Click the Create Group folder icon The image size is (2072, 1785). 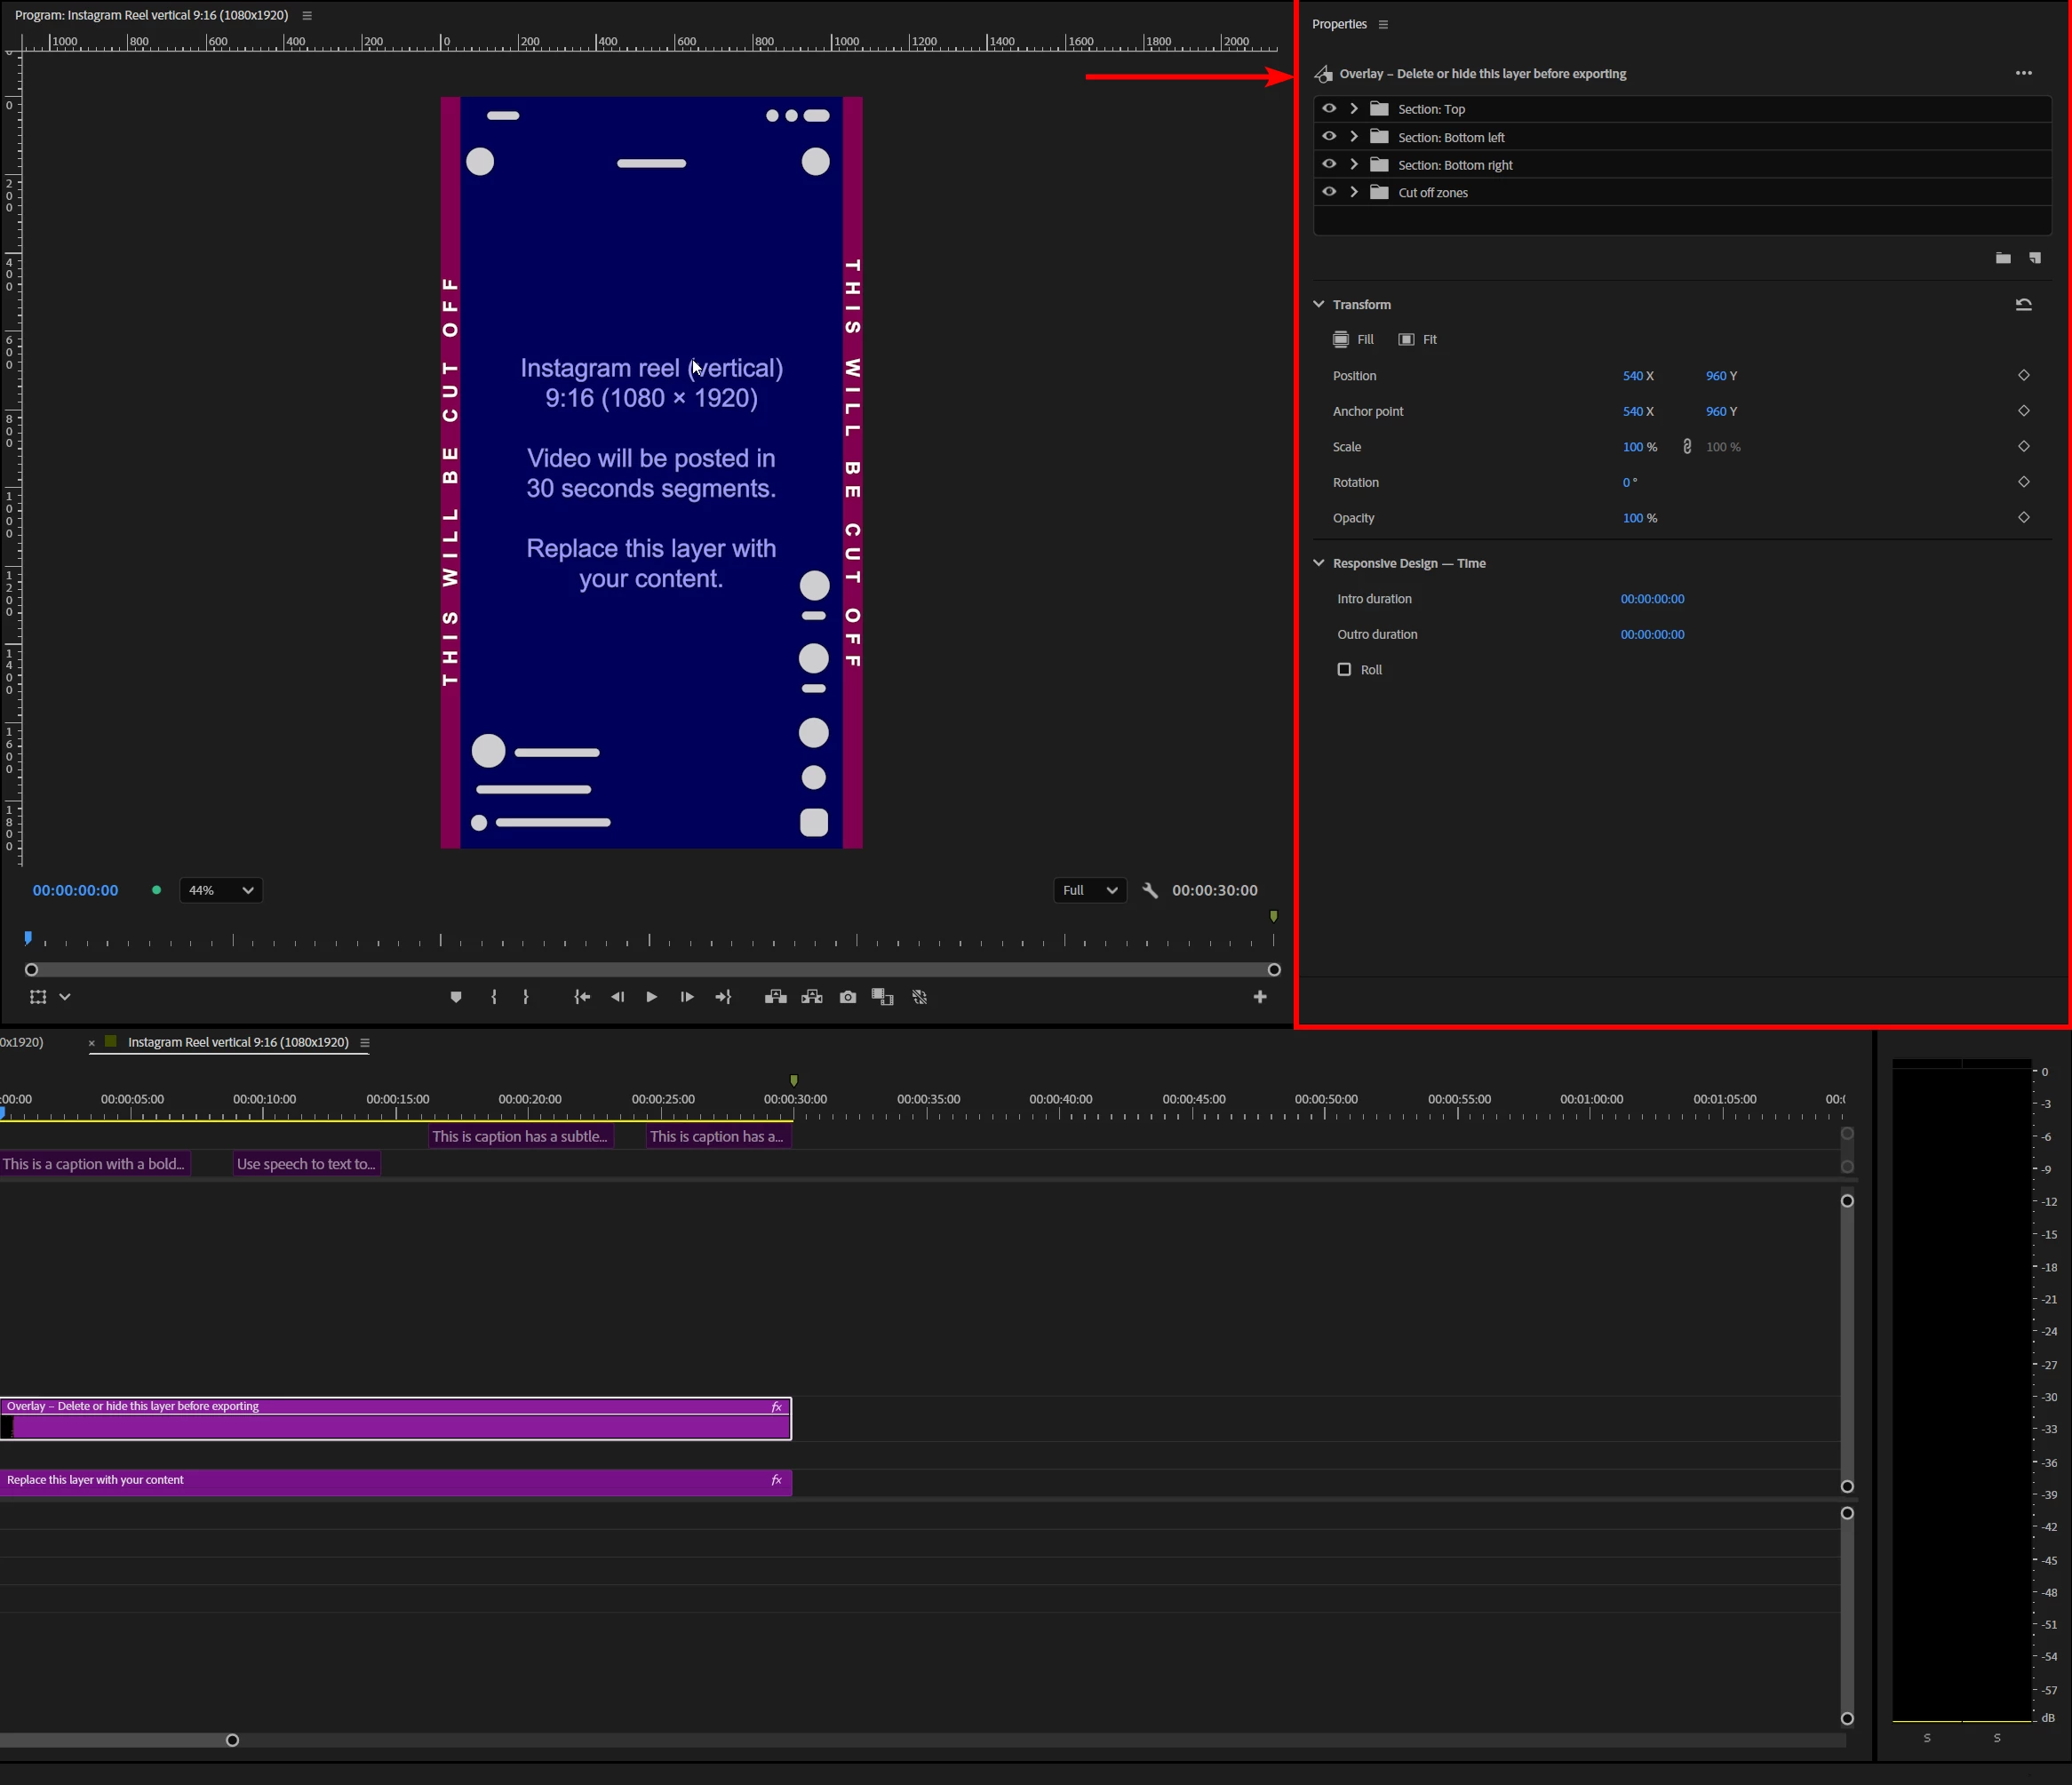(x=2002, y=258)
